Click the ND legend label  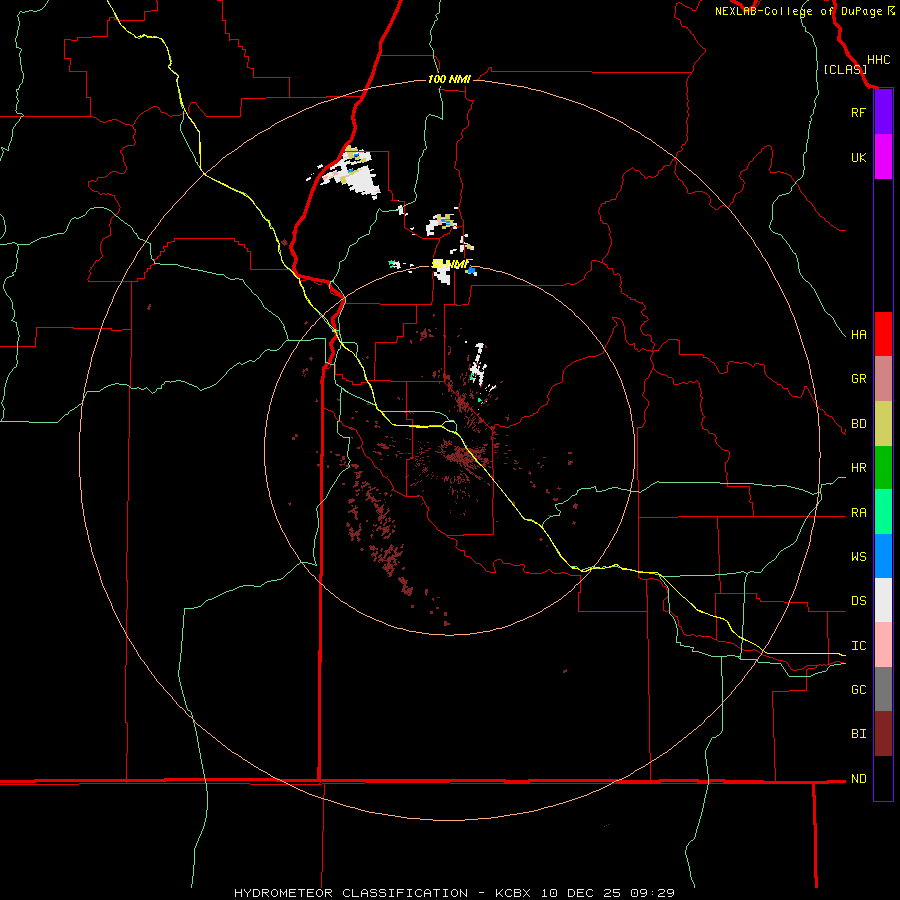pos(859,779)
